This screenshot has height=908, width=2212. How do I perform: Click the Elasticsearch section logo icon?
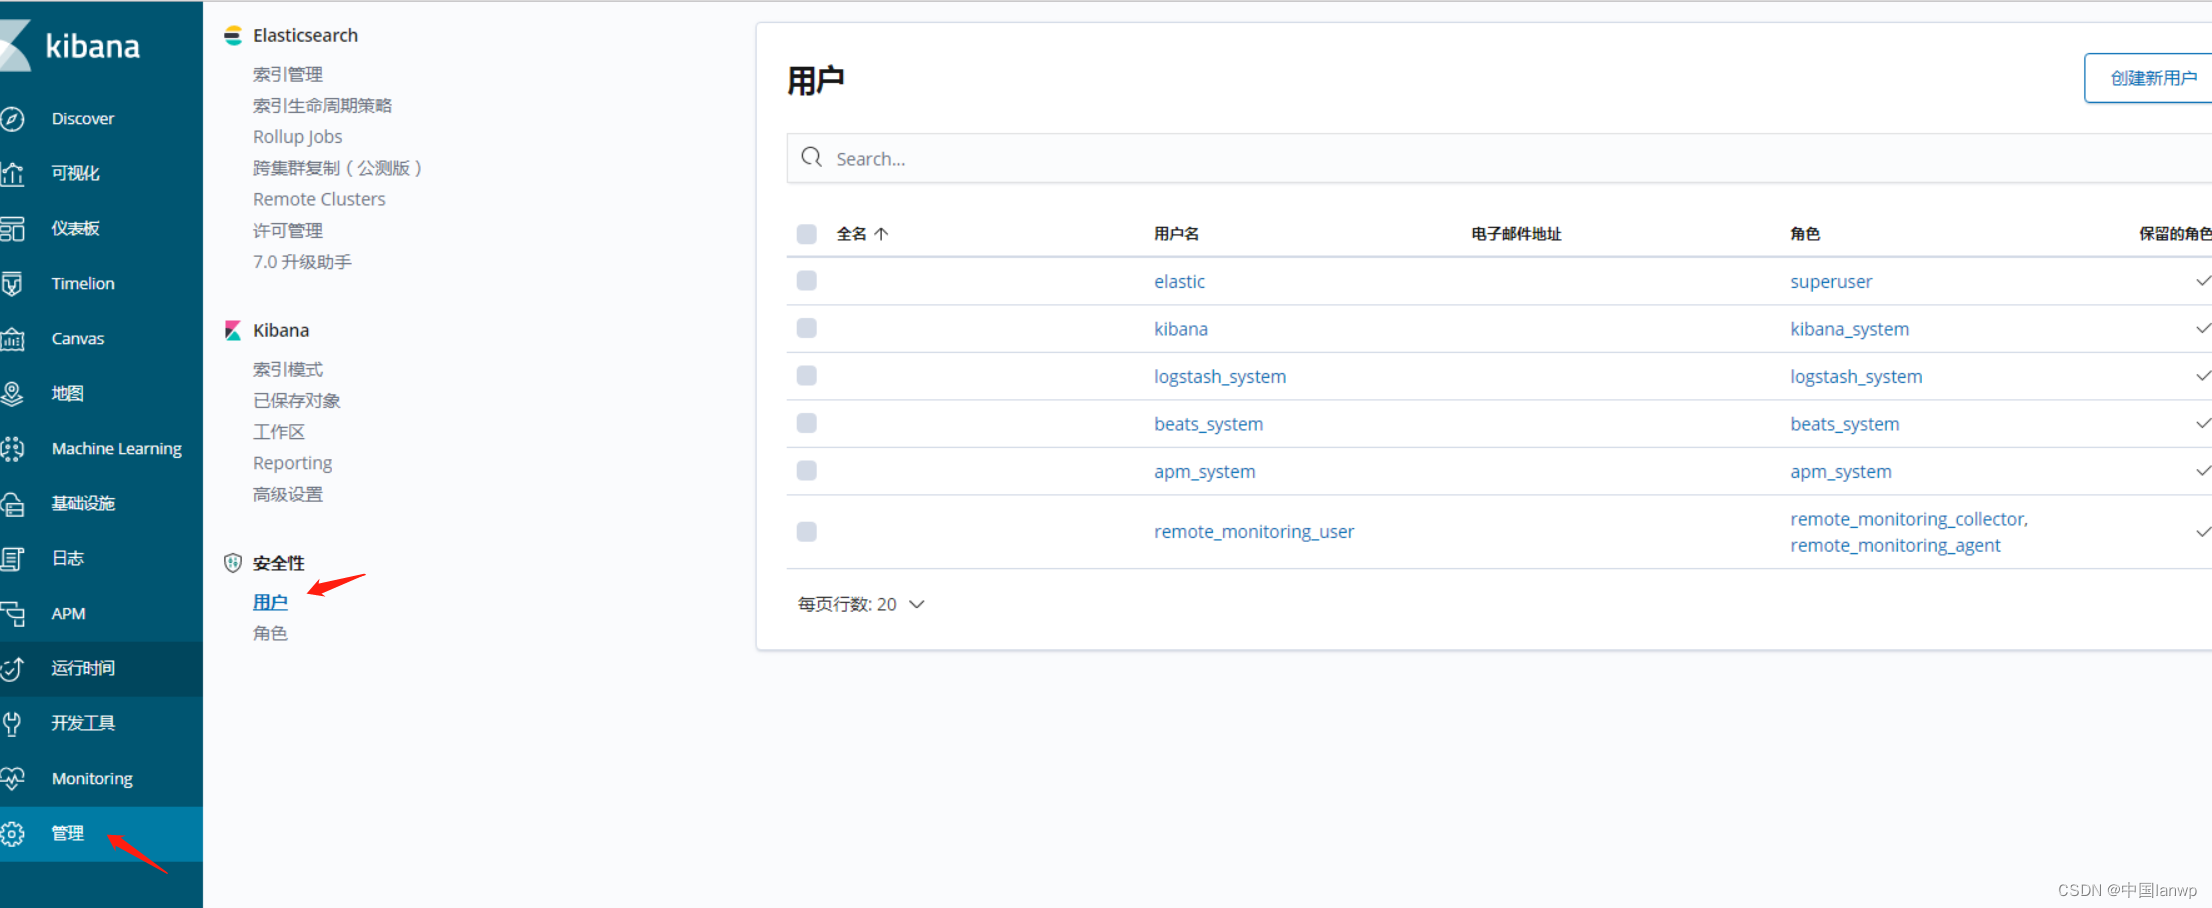(x=233, y=36)
